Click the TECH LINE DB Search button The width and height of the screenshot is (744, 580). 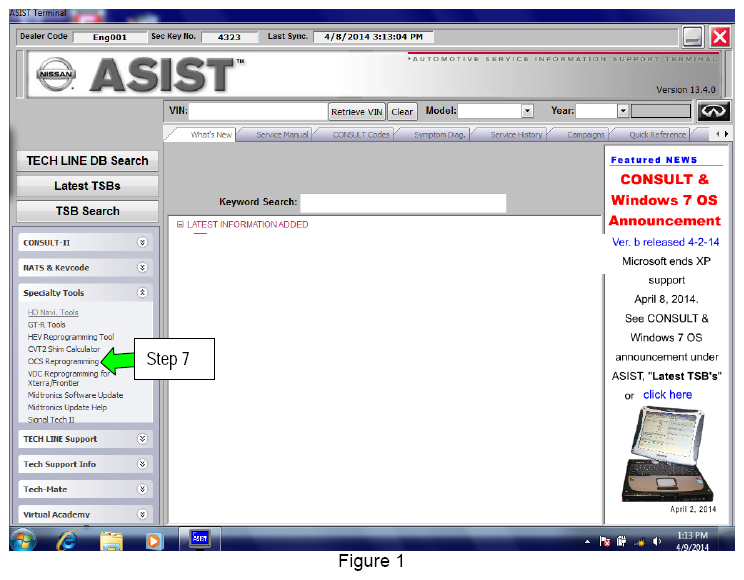[x=87, y=161]
